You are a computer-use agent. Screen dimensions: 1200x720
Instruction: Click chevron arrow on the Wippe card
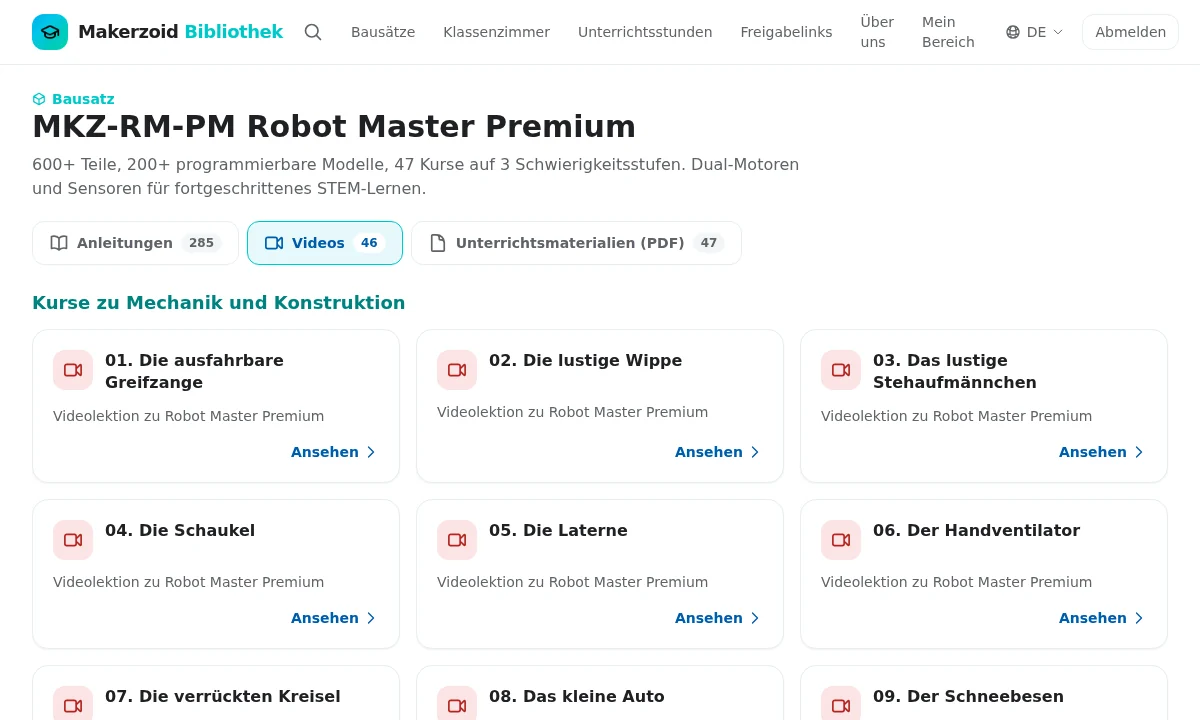[755, 452]
